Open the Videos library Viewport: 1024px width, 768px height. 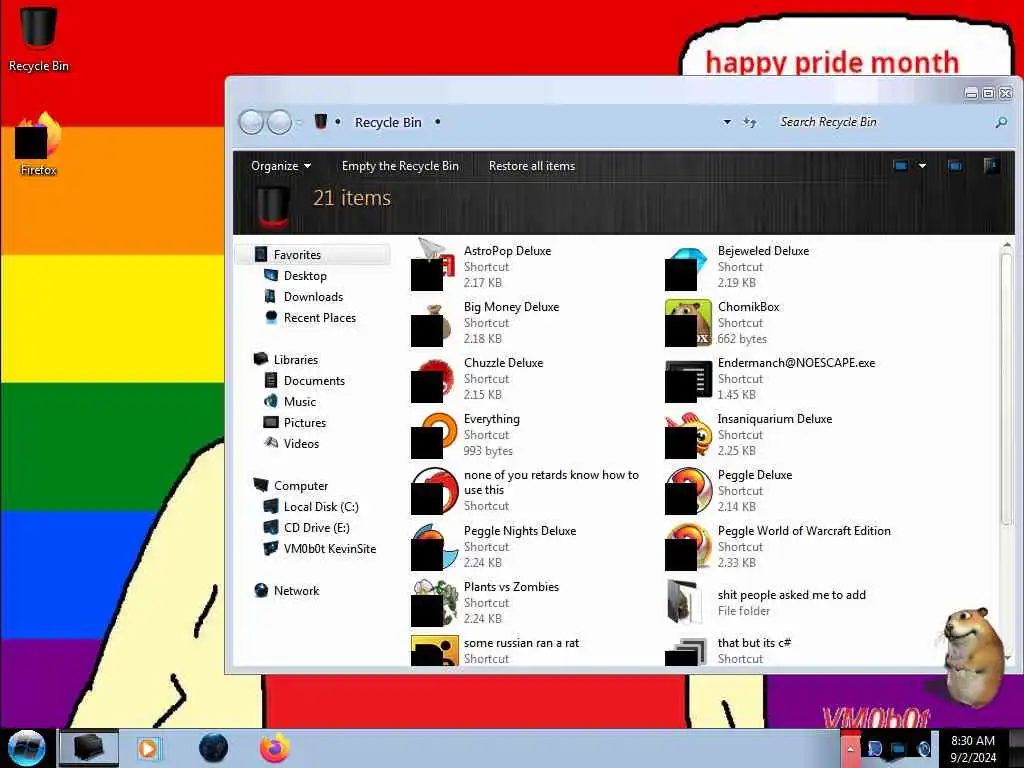[301, 443]
